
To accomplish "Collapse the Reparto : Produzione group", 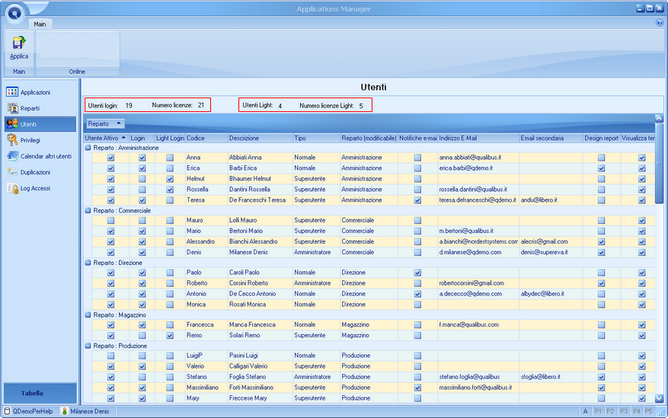I will coord(88,346).
